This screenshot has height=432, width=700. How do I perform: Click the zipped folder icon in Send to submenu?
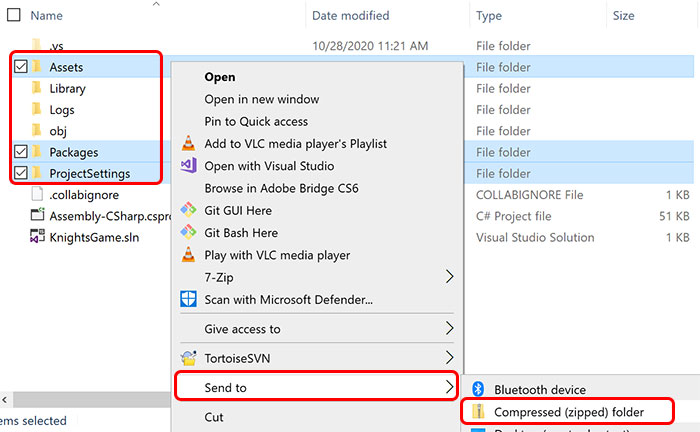pos(478,411)
